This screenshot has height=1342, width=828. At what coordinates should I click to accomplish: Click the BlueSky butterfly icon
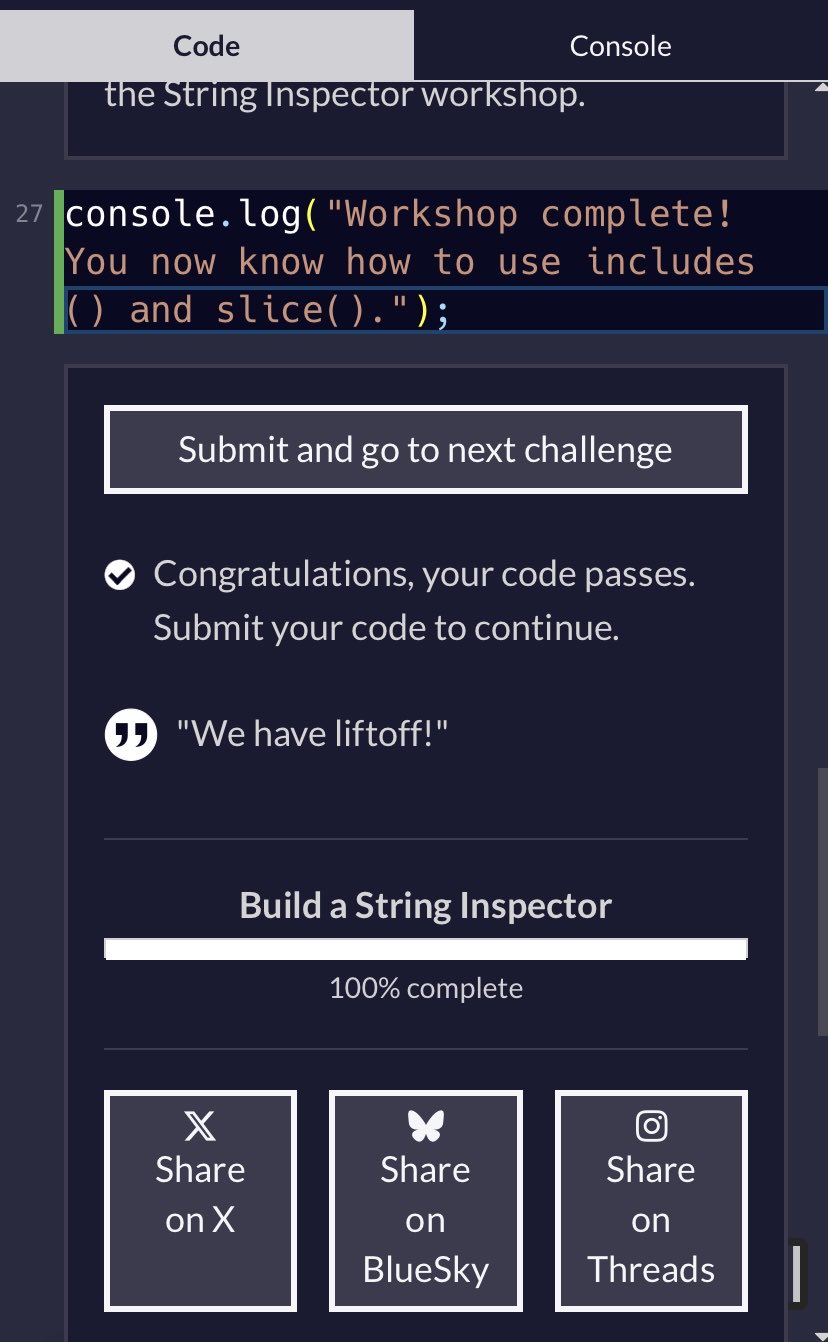(425, 1127)
